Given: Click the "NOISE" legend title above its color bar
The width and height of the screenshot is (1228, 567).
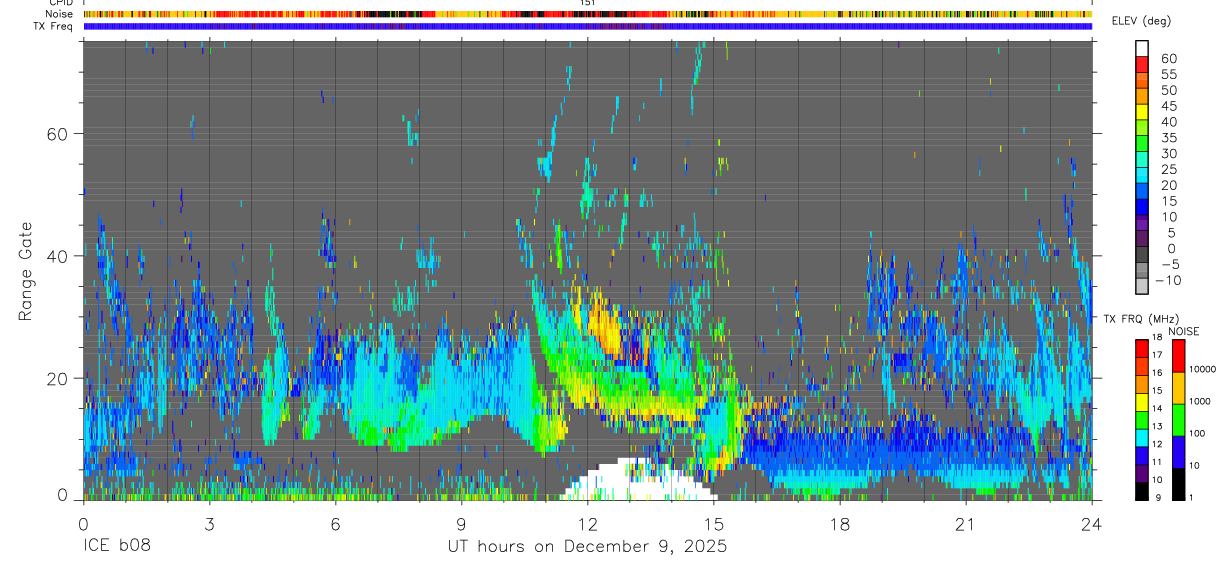Looking at the screenshot, I should 1187,331.
